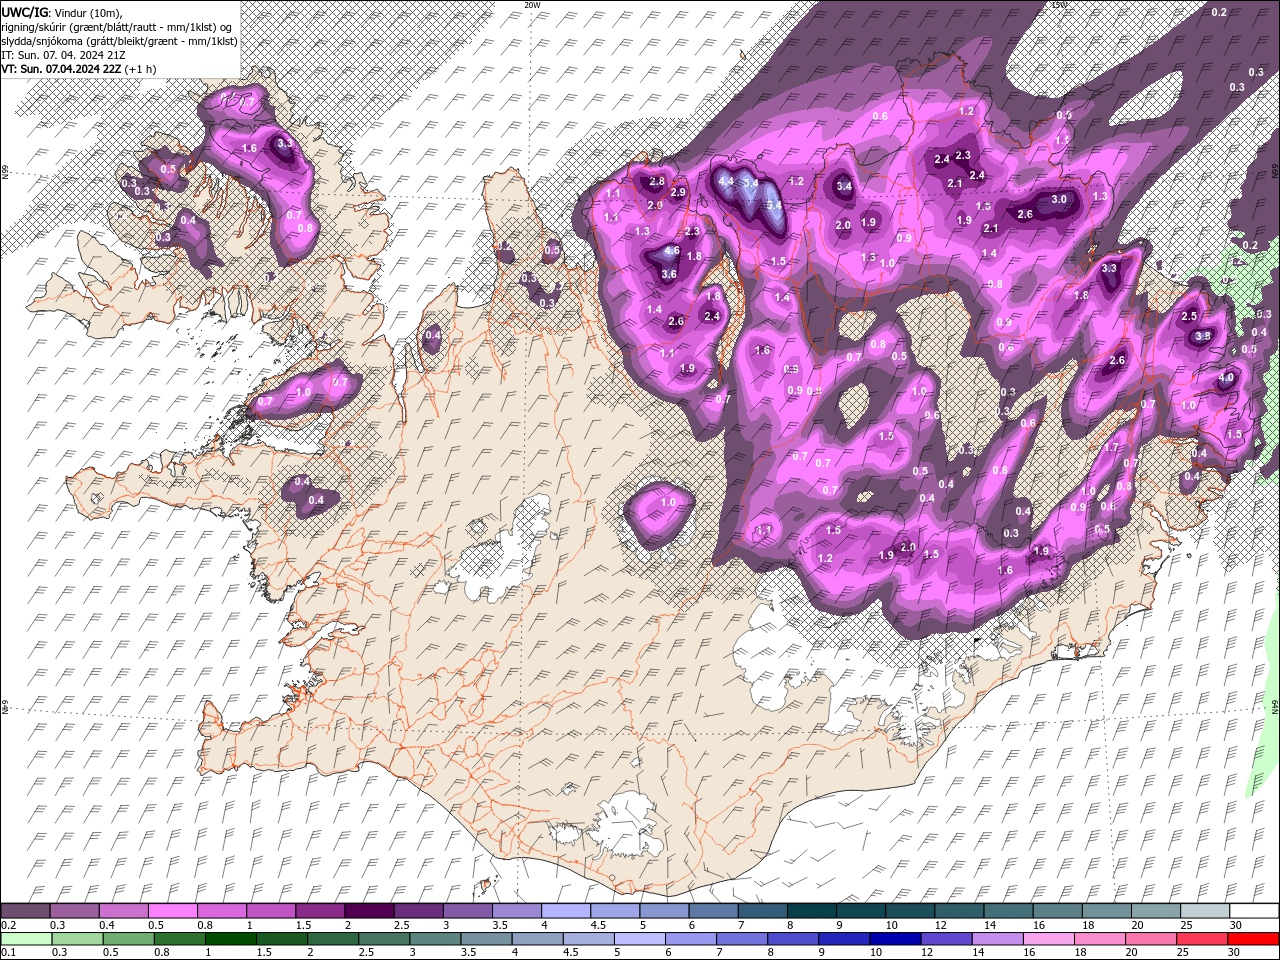Click the deep blue 10–12 rain legend swatch
This screenshot has height=960, width=1280.
896,939
